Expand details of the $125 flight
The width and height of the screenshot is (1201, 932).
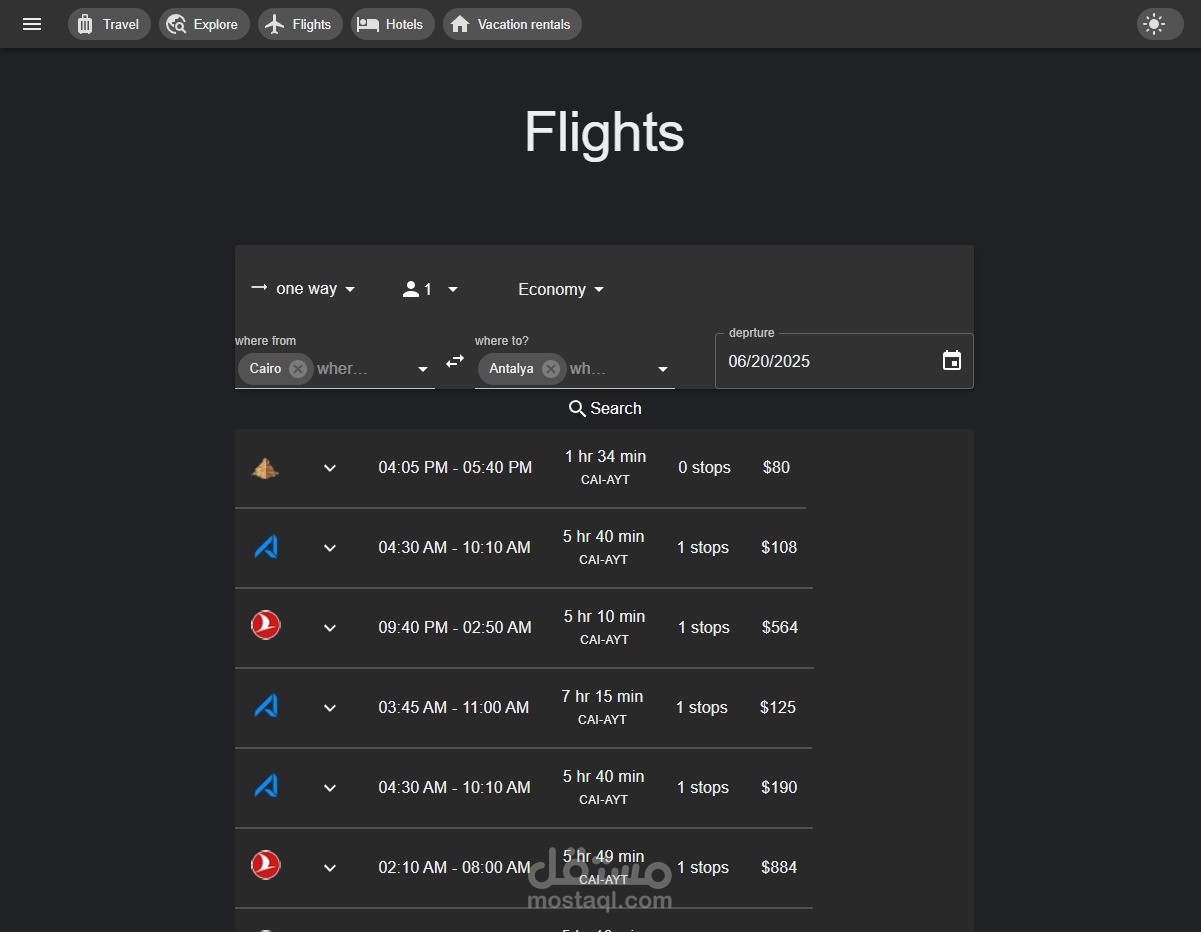click(x=330, y=708)
